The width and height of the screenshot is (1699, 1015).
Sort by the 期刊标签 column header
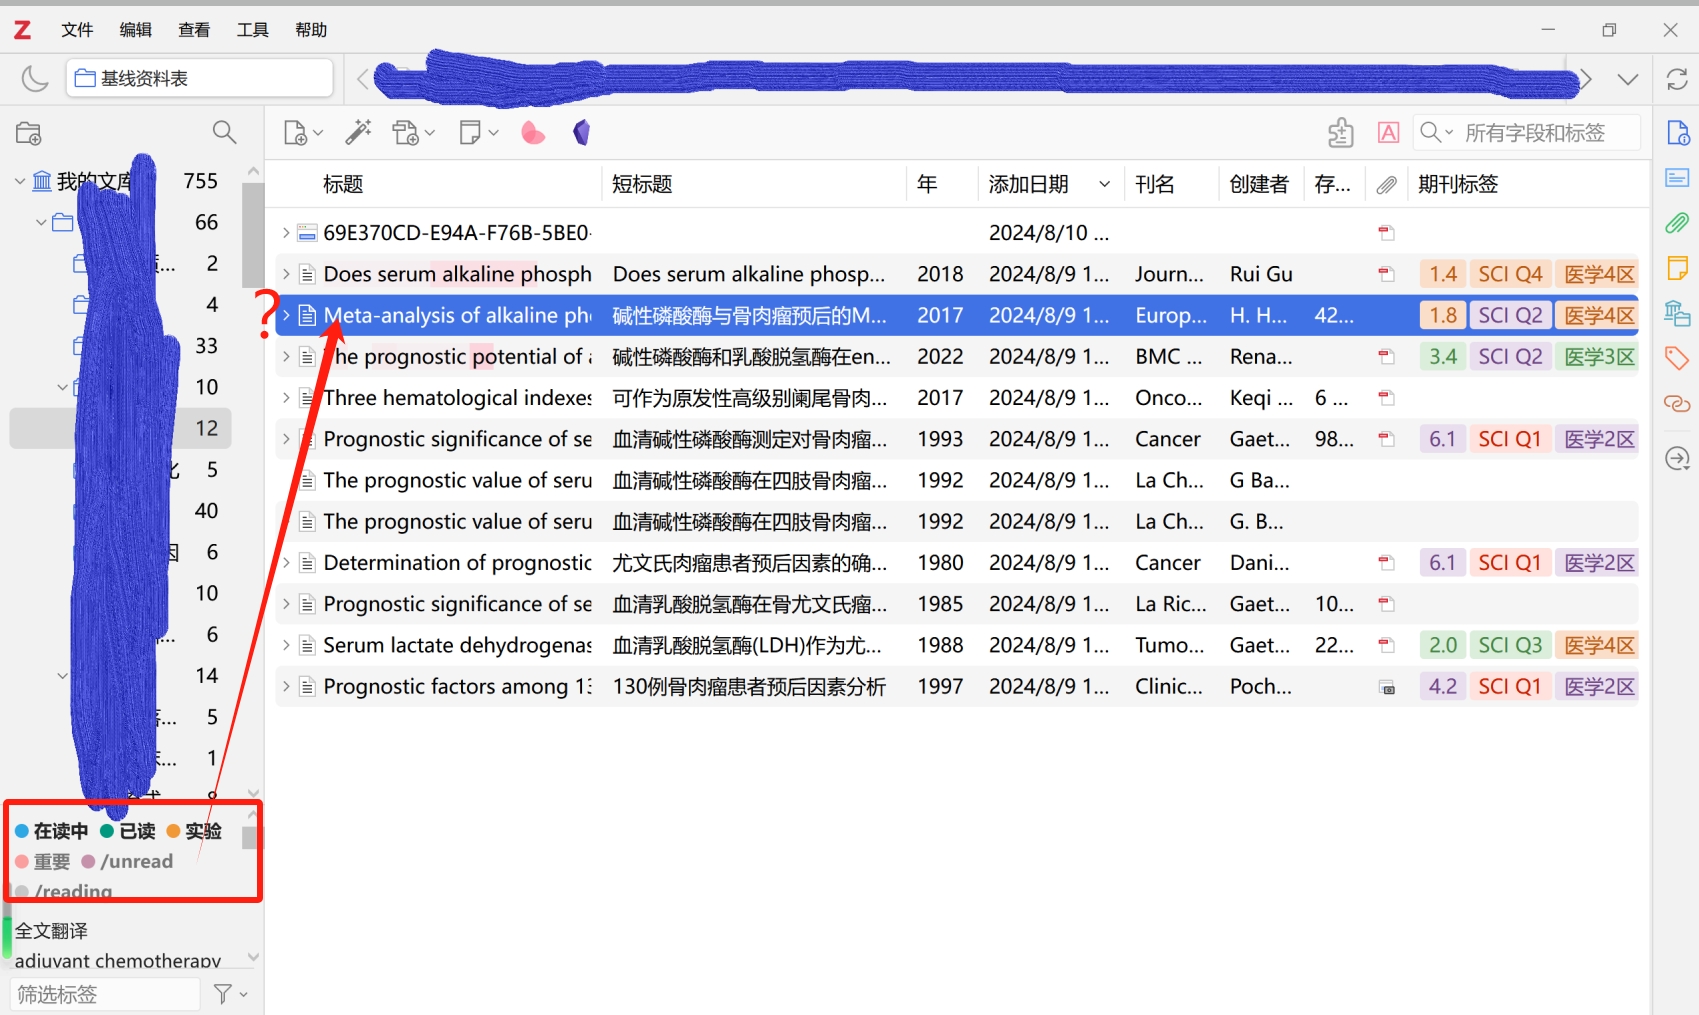pos(1458,184)
